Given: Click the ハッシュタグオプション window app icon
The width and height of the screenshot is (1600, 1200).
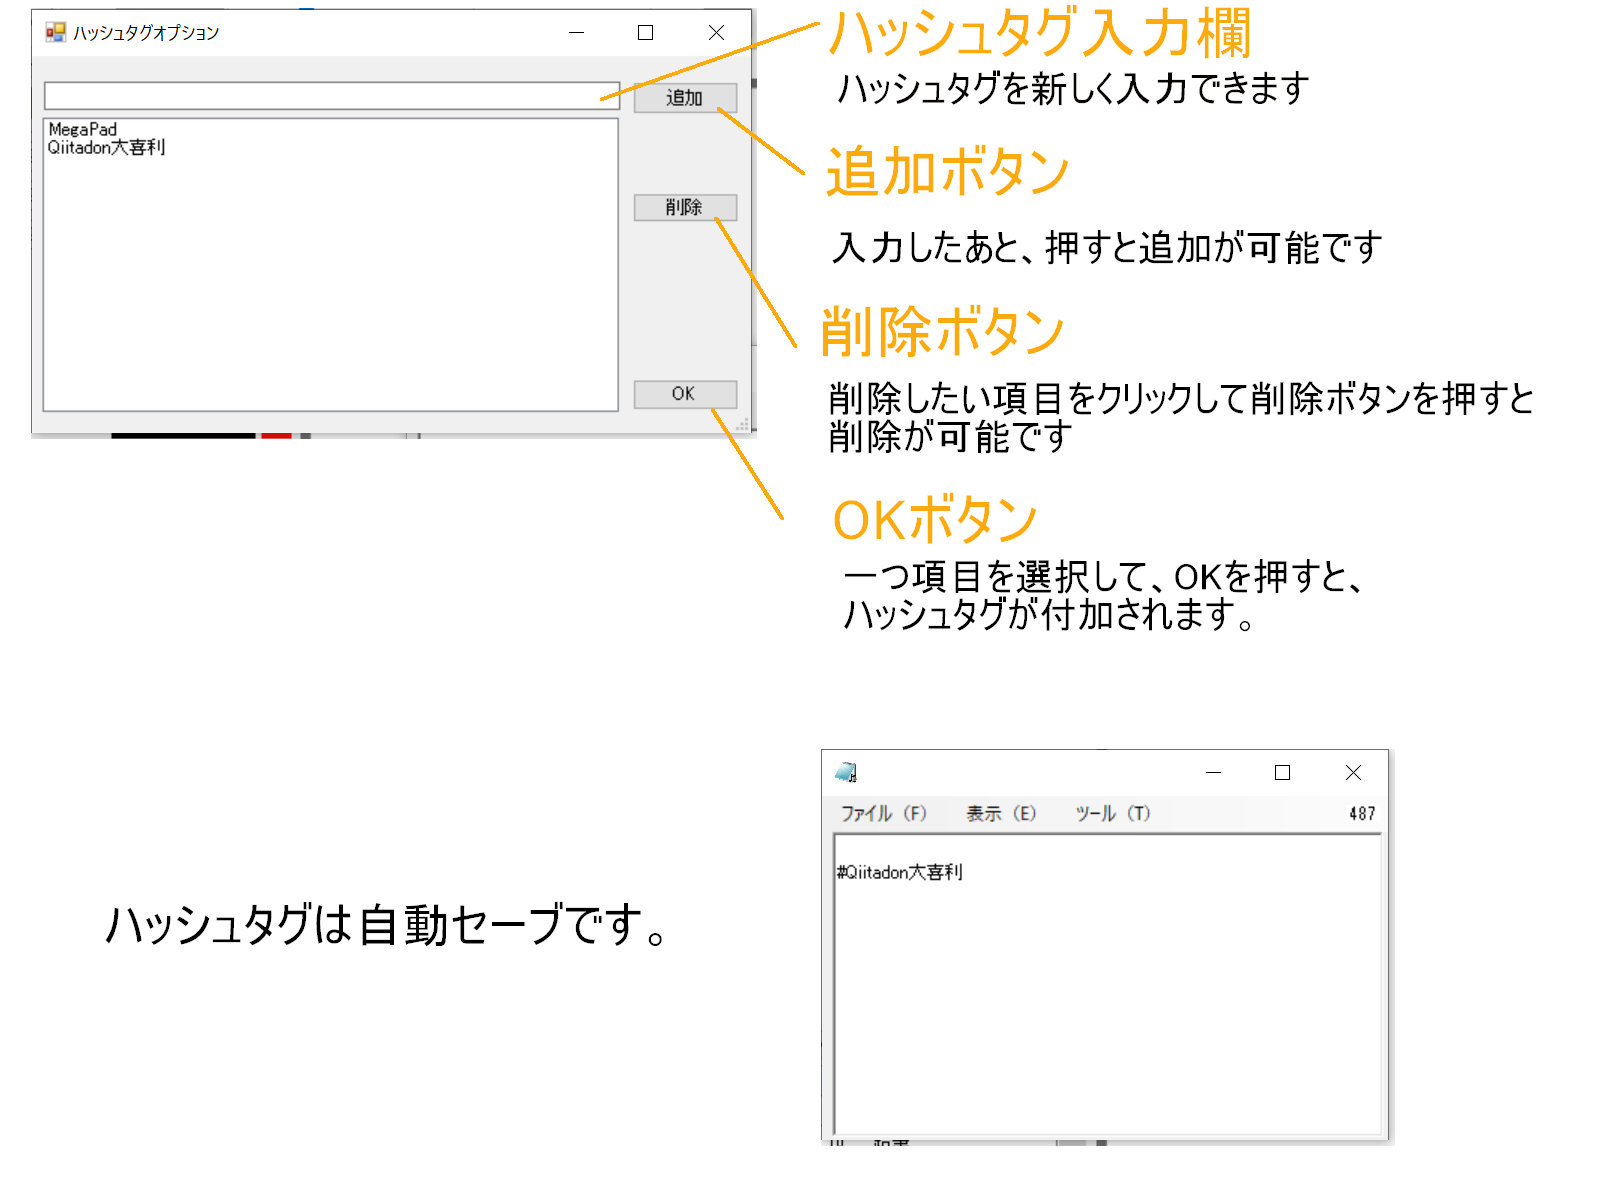Looking at the screenshot, I should (55, 33).
